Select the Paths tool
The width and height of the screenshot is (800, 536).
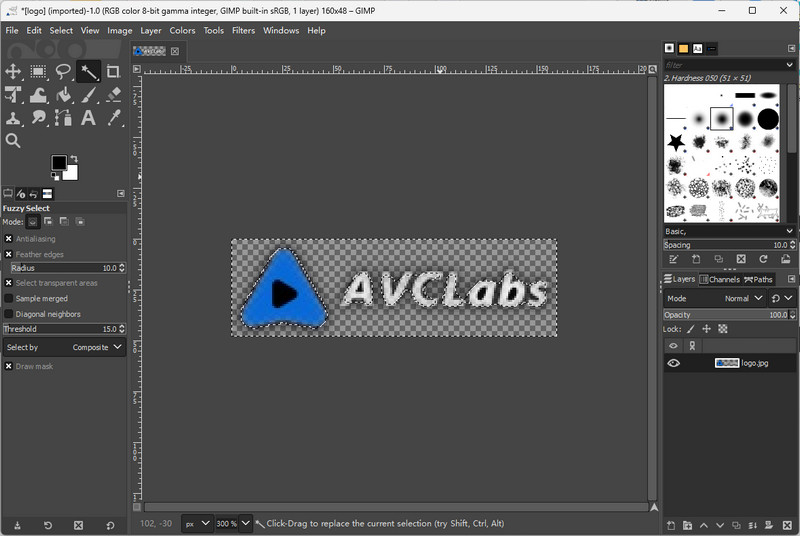coord(63,118)
